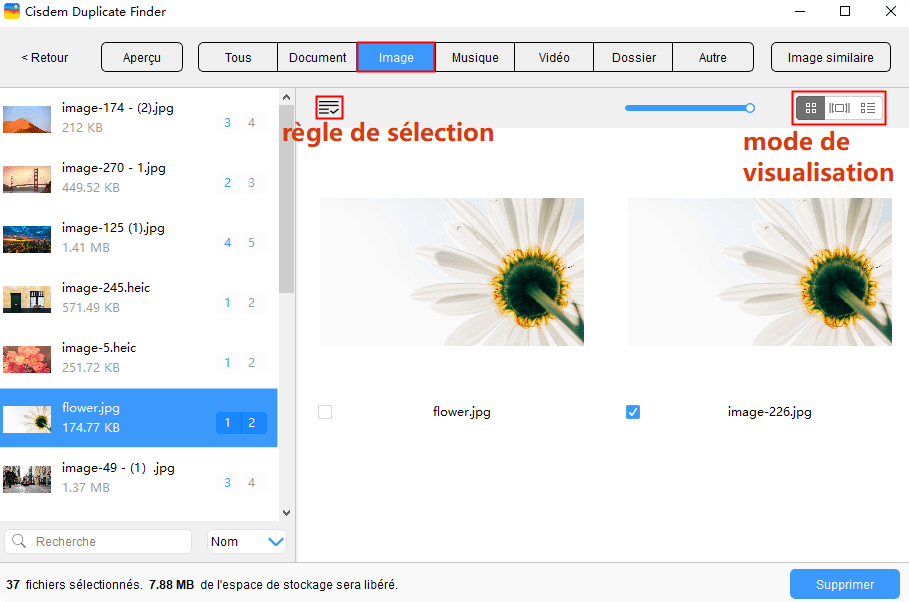Uncheck the image-226.jpg duplicate
This screenshot has width=909, height=602.
pyautogui.click(x=632, y=411)
